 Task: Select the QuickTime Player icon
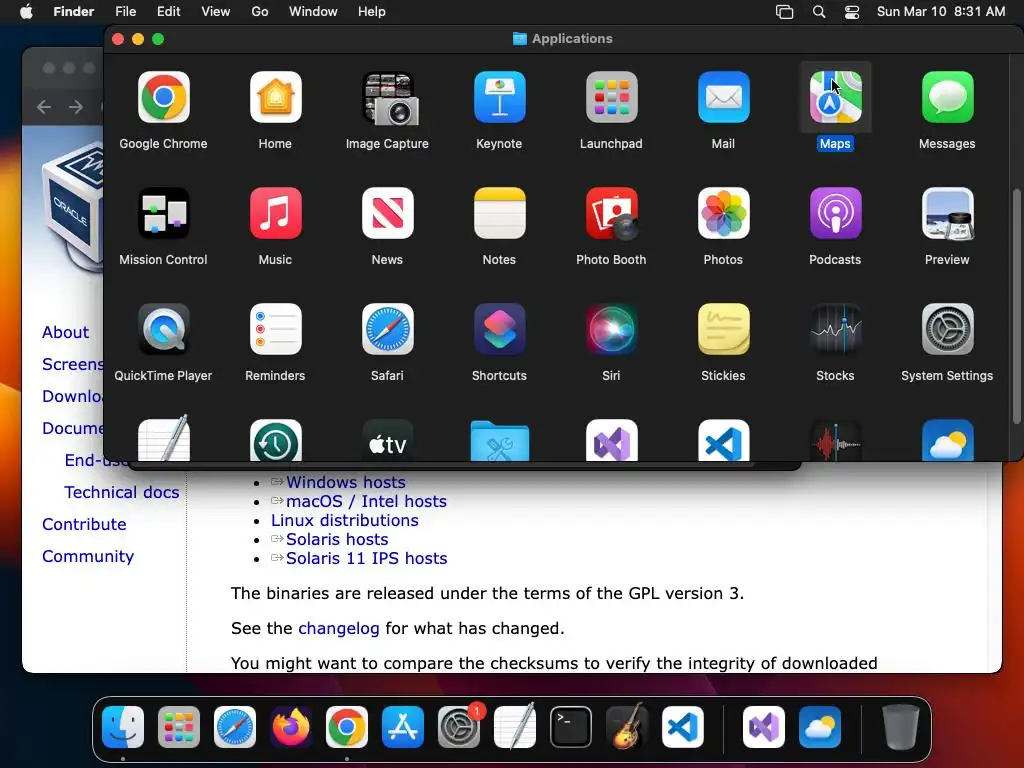click(x=163, y=329)
